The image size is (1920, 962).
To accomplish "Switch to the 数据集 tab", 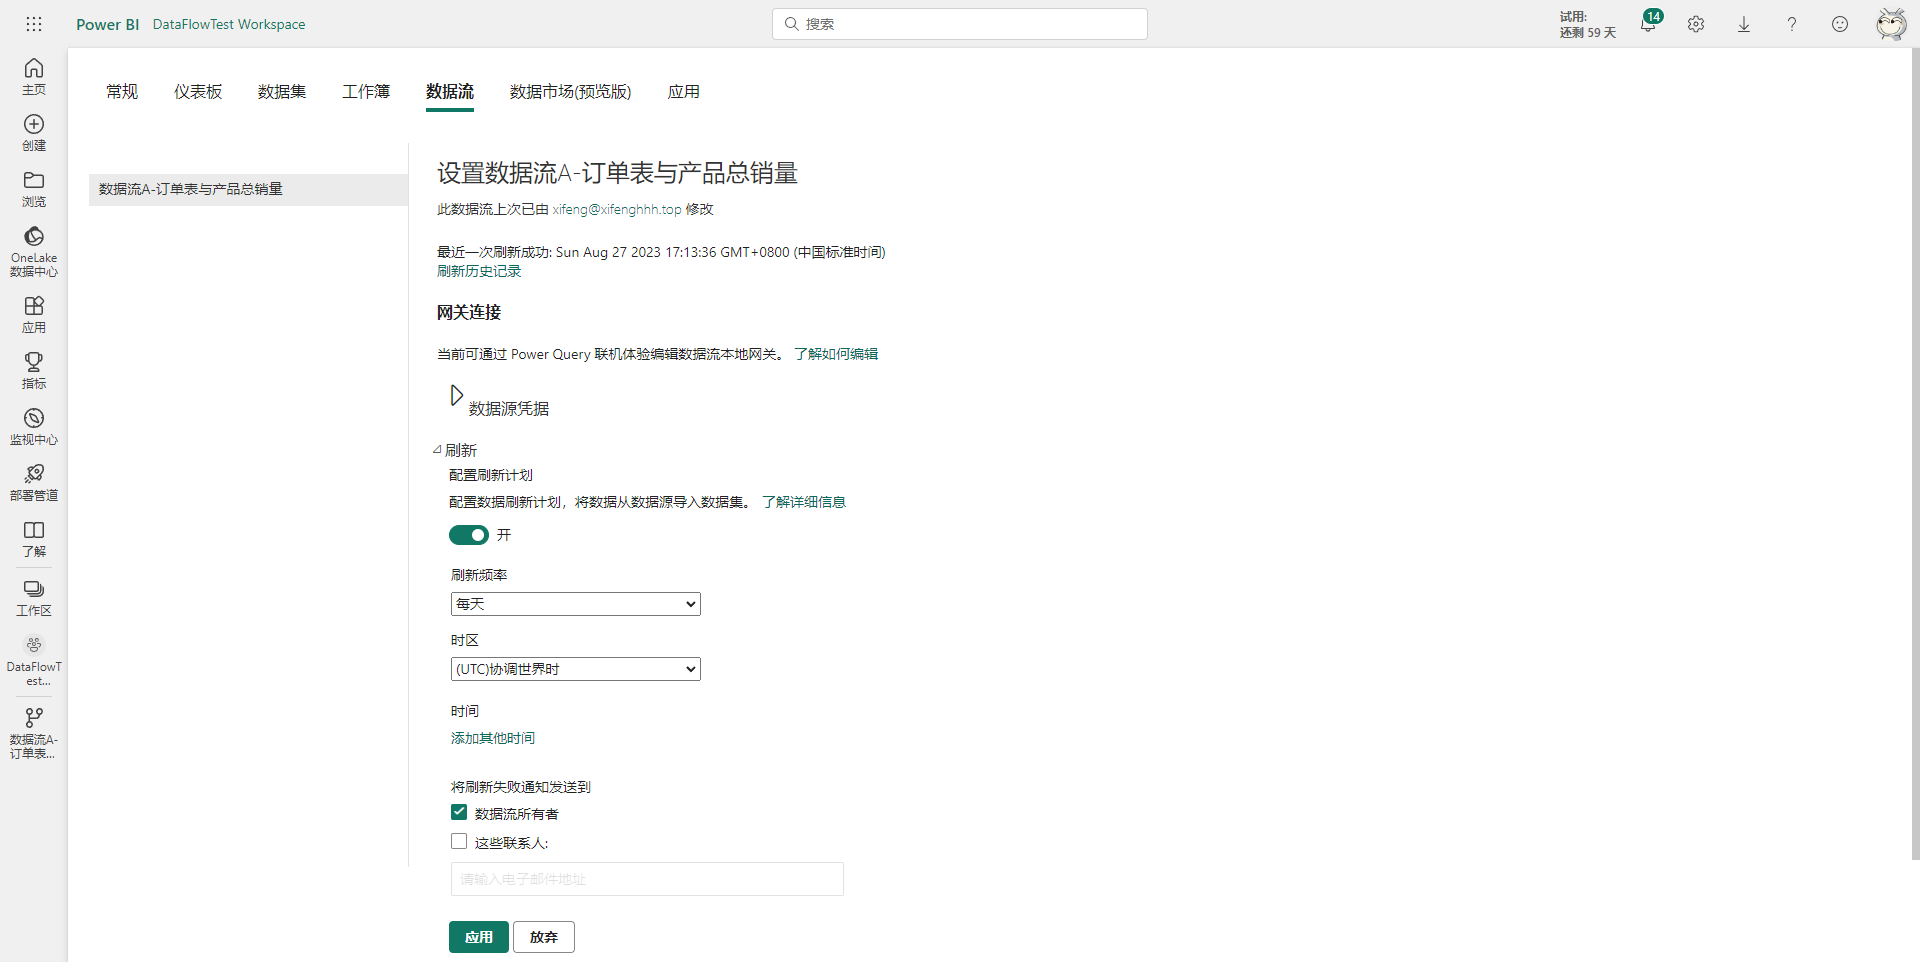I will click(282, 92).
